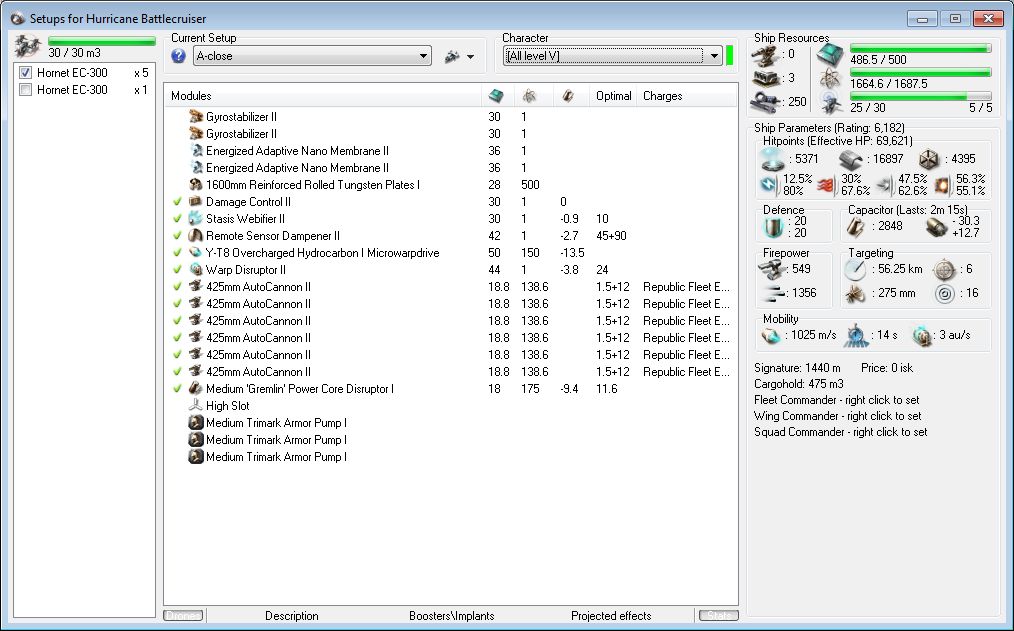Toggle the Y-T8 Microwarpdrive active checkmark
Viewport: 1014px width, 631px height.
[x=177, y=253]
